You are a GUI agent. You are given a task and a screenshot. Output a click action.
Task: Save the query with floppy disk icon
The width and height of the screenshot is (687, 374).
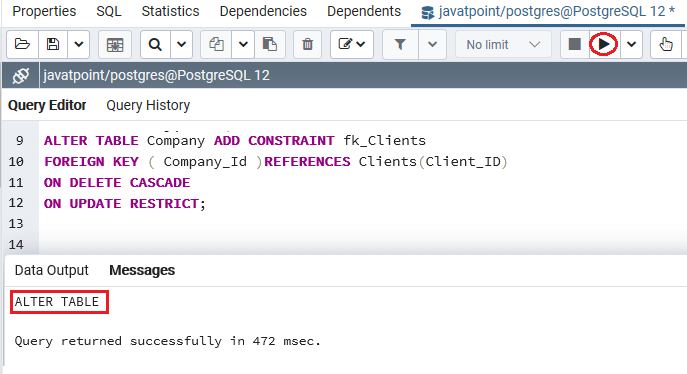click(x=53, y=44)
